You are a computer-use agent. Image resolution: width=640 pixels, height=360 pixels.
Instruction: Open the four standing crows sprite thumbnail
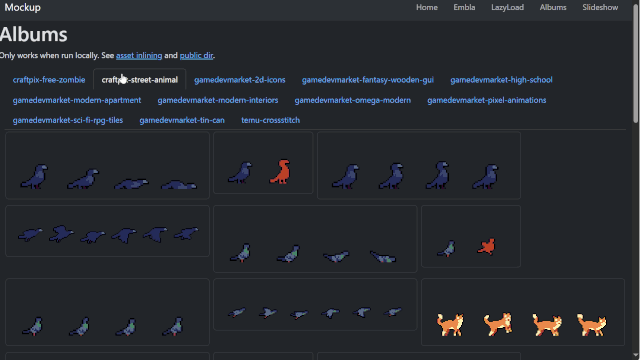point(419,165)
